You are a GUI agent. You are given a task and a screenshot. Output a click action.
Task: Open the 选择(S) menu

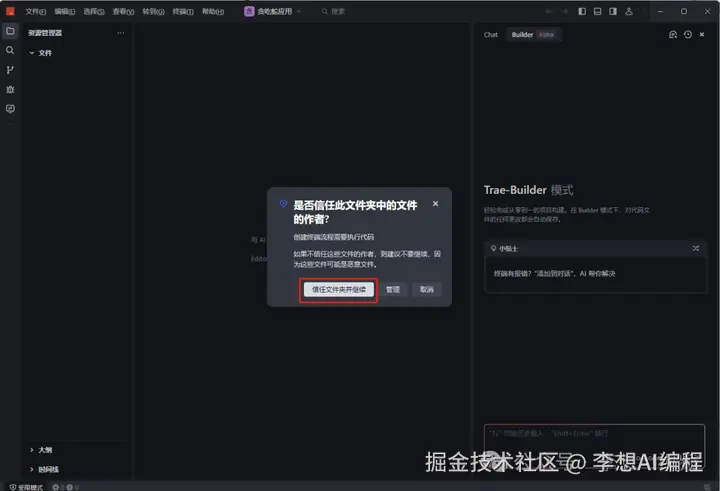(x=94, y=11)
